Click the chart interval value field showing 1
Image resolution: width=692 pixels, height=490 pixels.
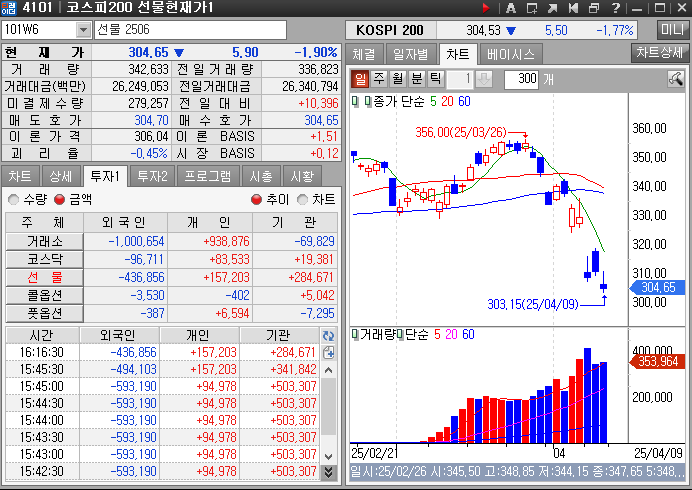pos(460,79)
